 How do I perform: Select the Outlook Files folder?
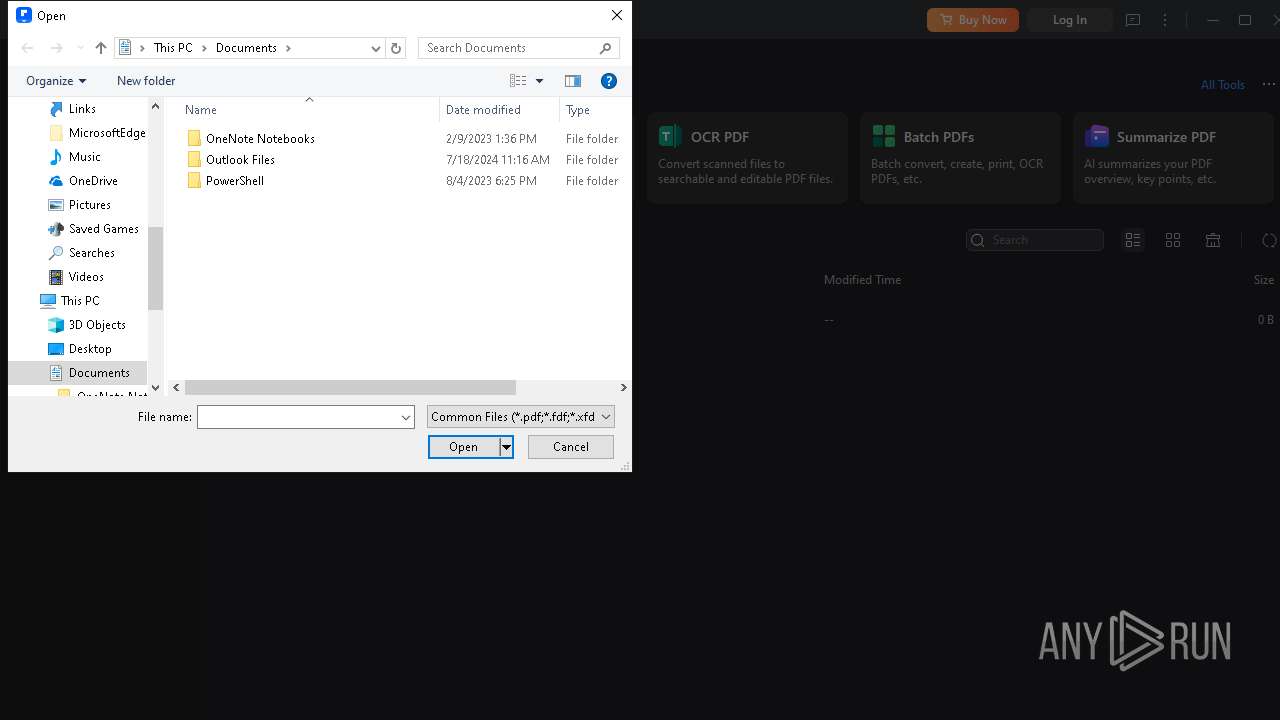click(240, 160)
